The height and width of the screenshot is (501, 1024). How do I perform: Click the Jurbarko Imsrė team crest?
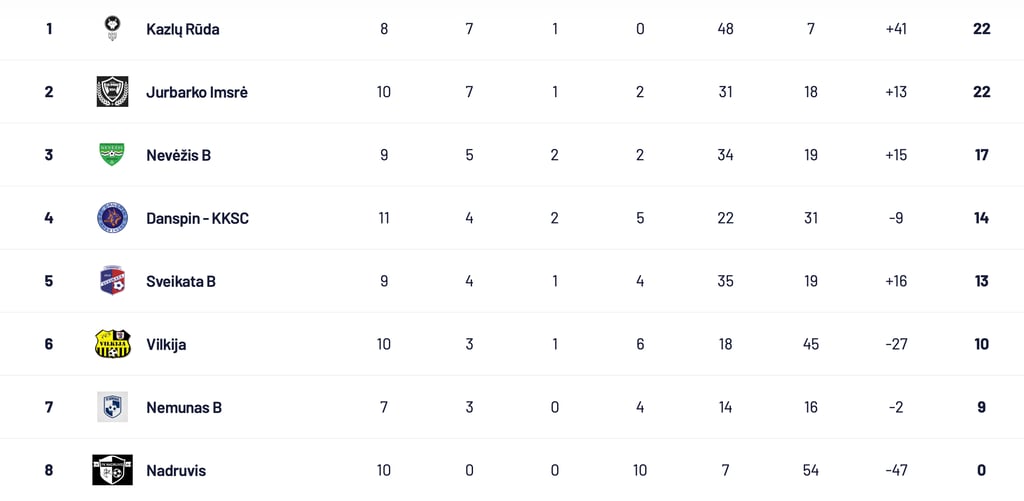112,92
